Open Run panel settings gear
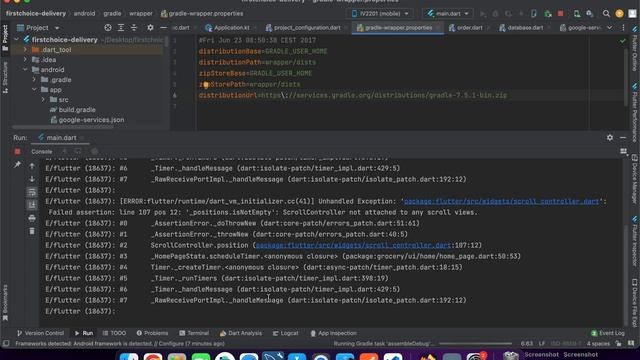Screen dimensions: 640x360 click(x=610, y=138)
